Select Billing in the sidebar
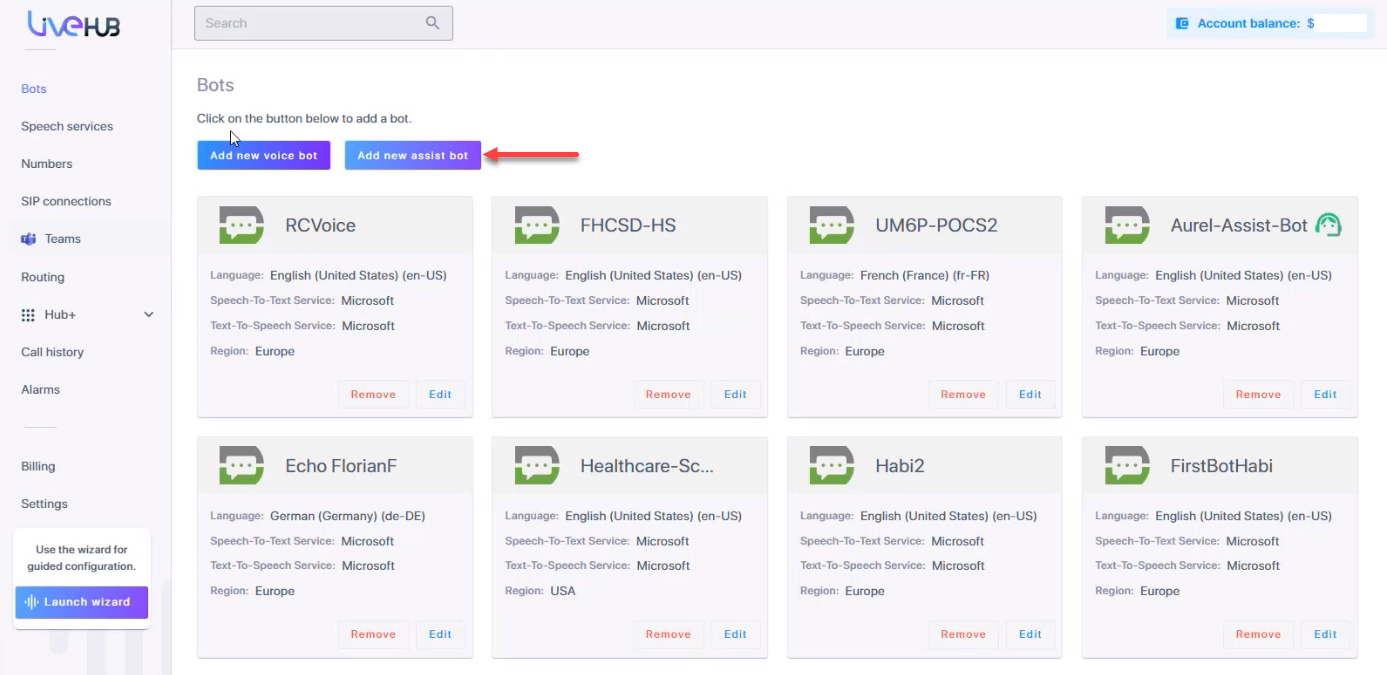 [38, 466]
